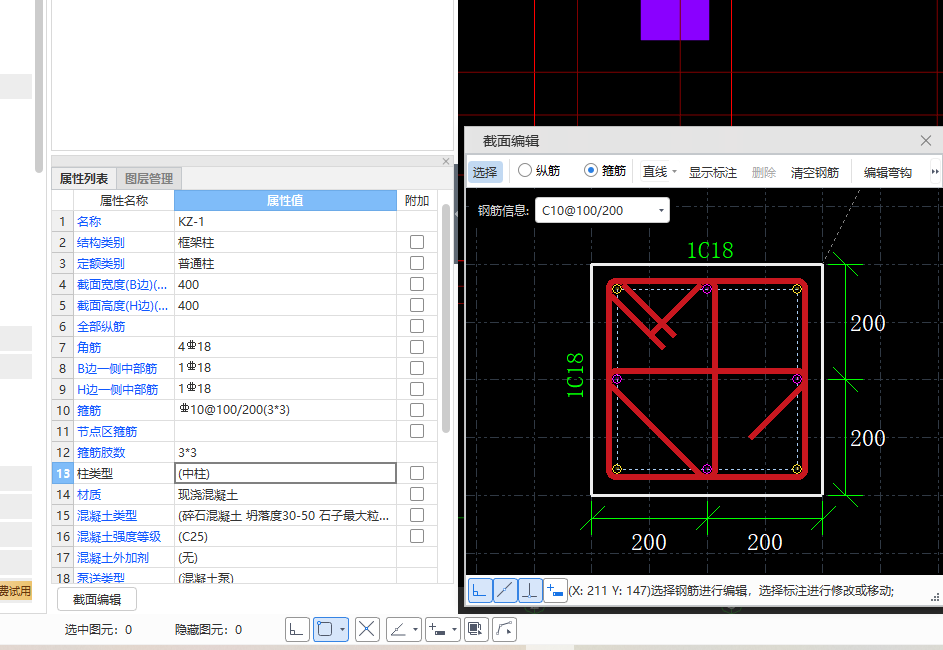Click 编辑弯钩 in section editor toolbar
943x650 pixels.
[x=888, y=173]
